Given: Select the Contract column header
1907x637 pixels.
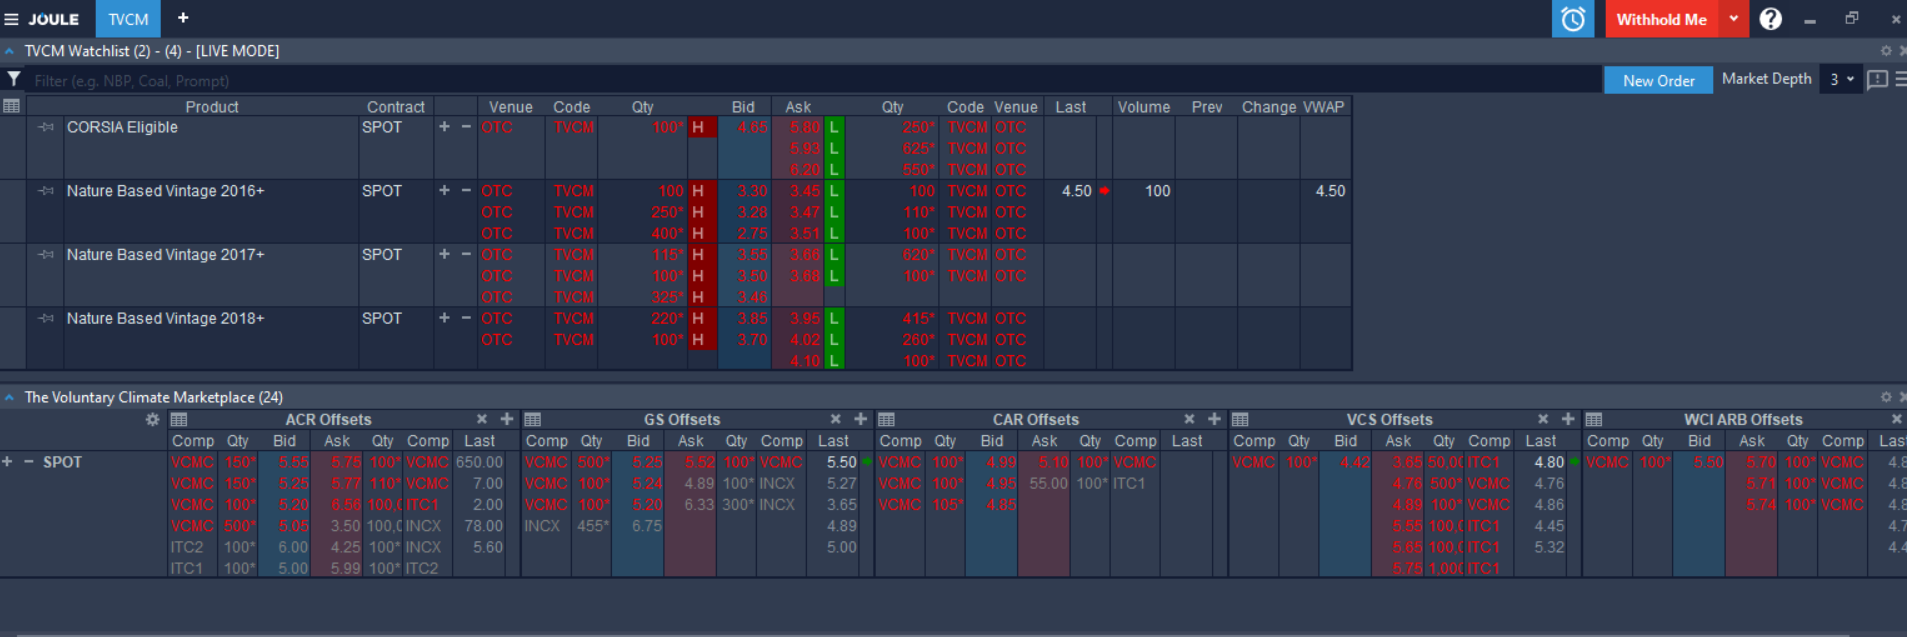Looking at the screenshot, I should (395, 107).
